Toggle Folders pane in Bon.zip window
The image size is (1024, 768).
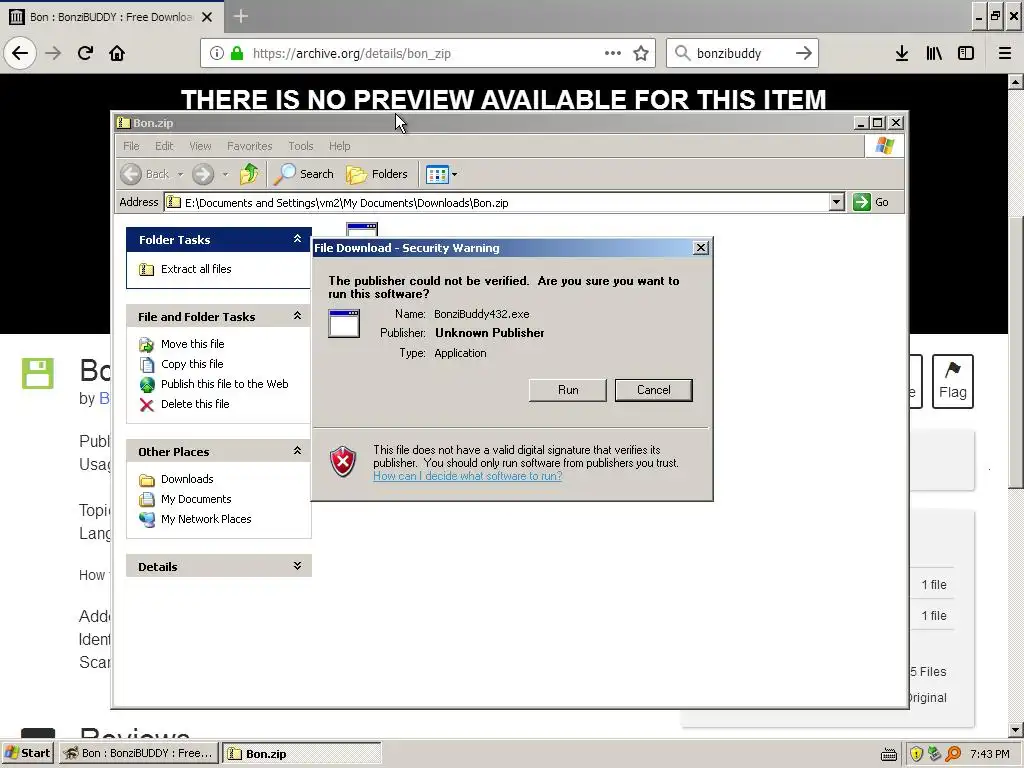point(377,174)
